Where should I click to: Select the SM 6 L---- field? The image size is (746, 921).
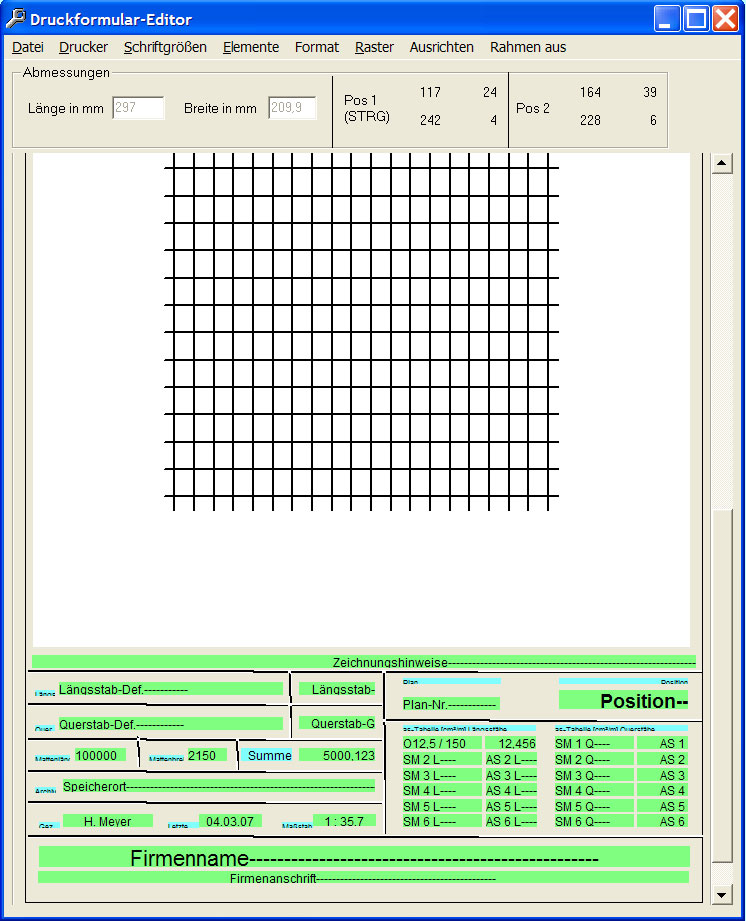pos(442,821)
